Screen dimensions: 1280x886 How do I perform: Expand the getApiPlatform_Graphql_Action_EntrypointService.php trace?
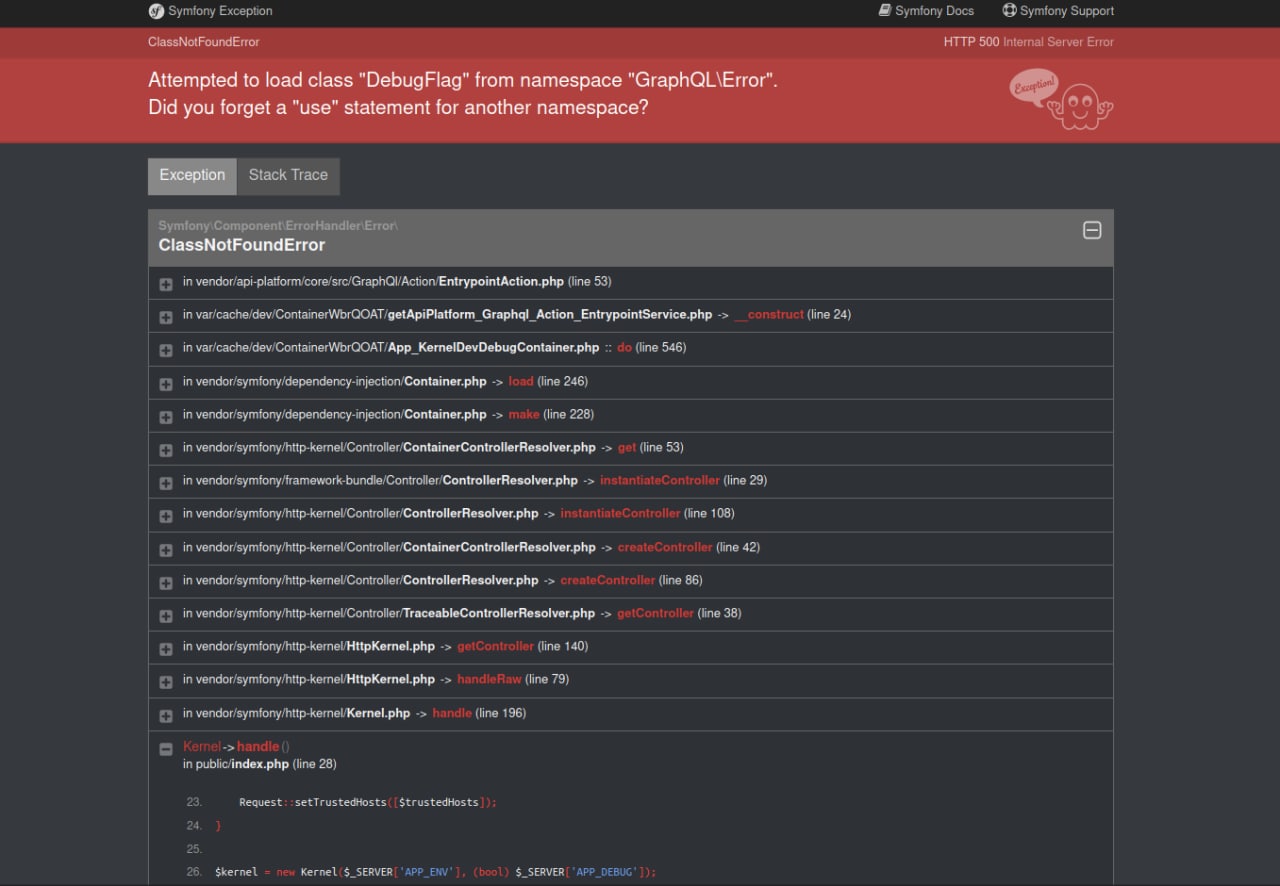[166, 317]
